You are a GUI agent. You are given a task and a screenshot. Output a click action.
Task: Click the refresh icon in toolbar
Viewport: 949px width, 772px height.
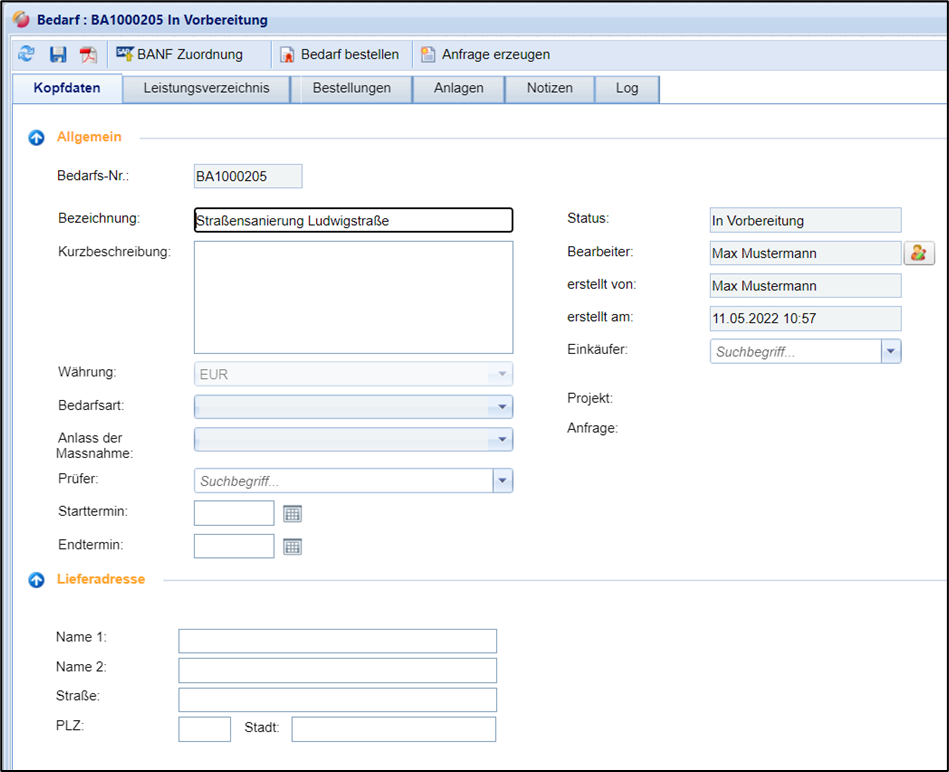pos(26,54)
